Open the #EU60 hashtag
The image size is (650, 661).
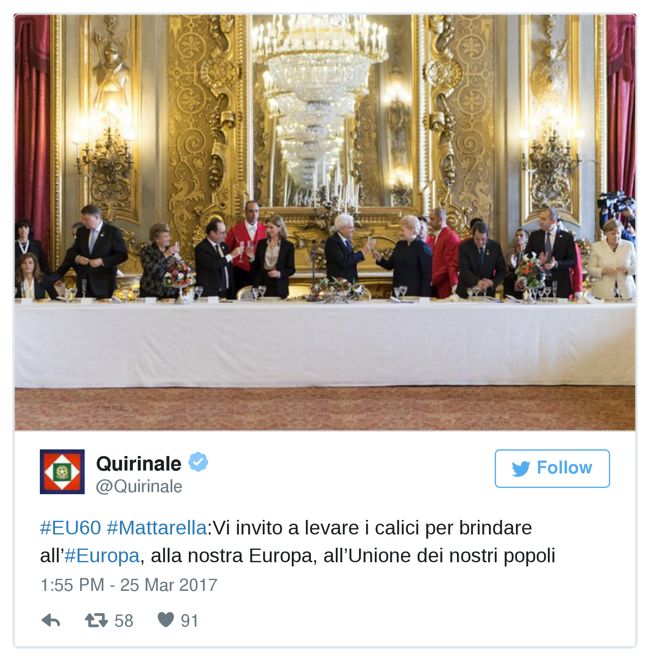point(70,528)
